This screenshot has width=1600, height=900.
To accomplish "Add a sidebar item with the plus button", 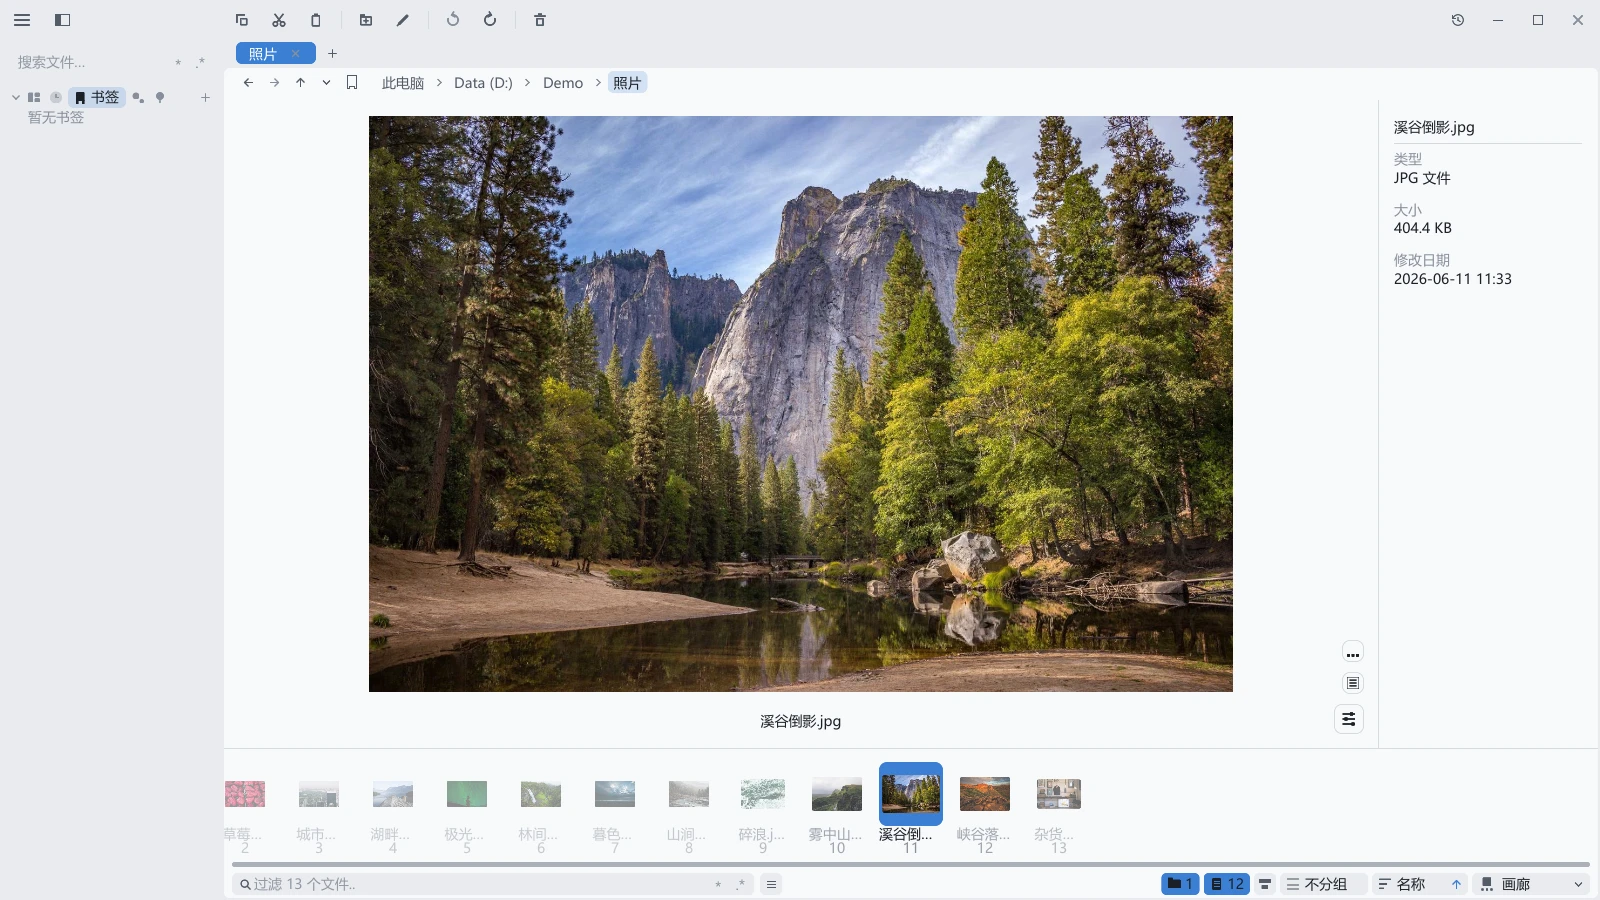I will tap(205, 97).
